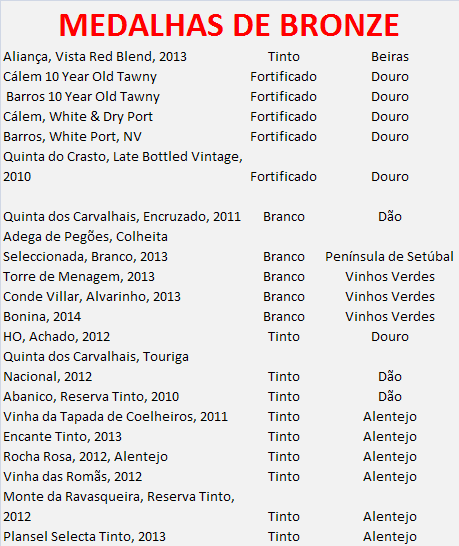Image resolution: width=459 pixels, height=546 pixels.
Task: Select Barros, White Port, NV text
Action: [x=72, y=136]
